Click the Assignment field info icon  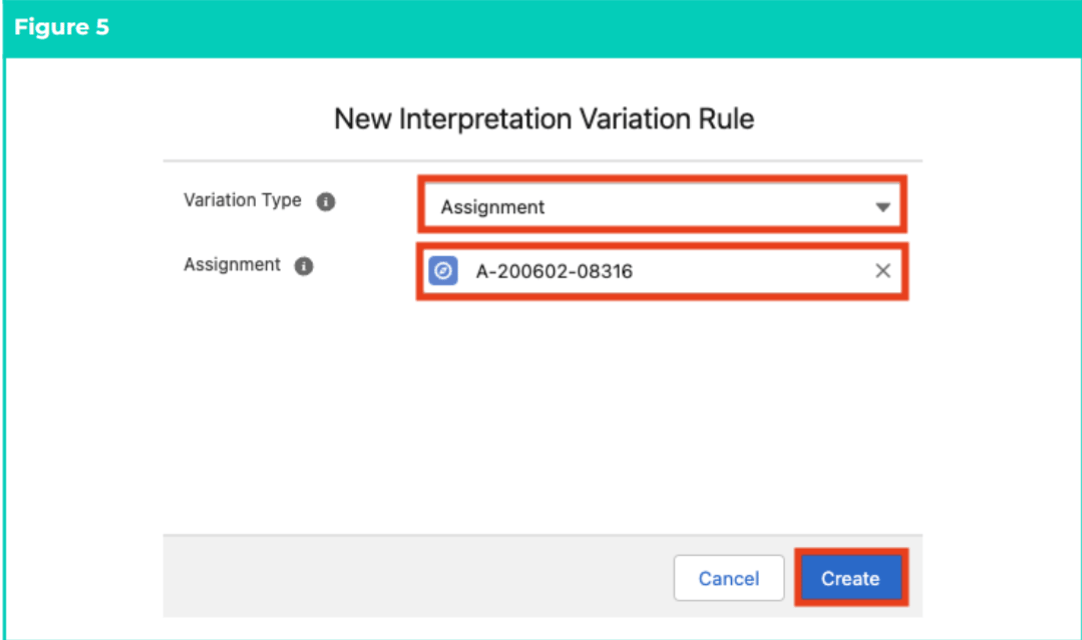(304, 266)
